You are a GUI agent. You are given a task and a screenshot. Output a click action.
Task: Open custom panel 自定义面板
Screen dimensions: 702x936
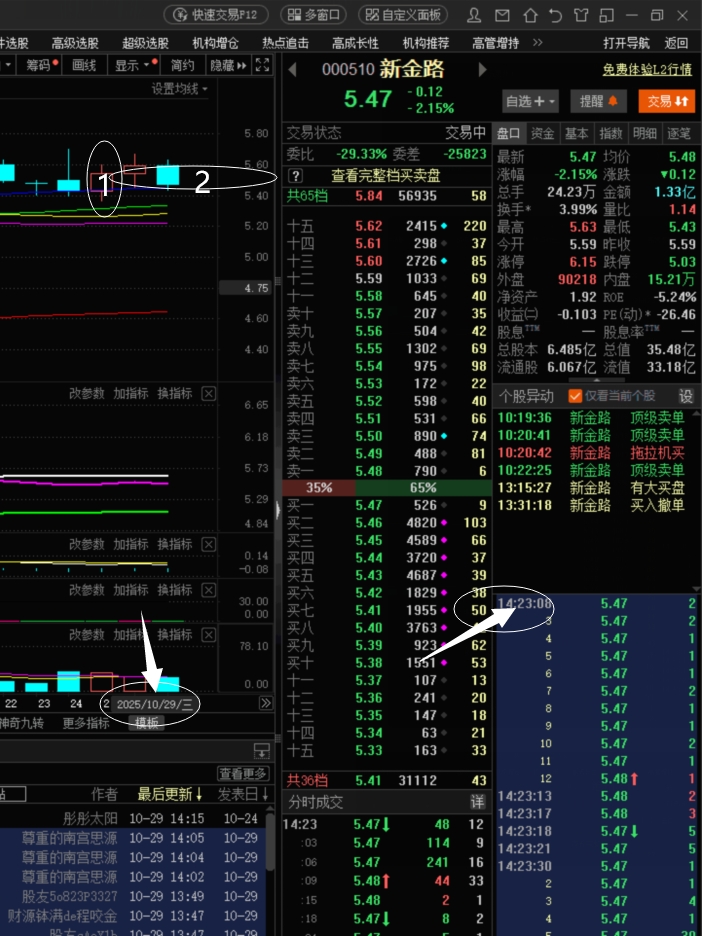pyautogui.click(x=403, y=14)
